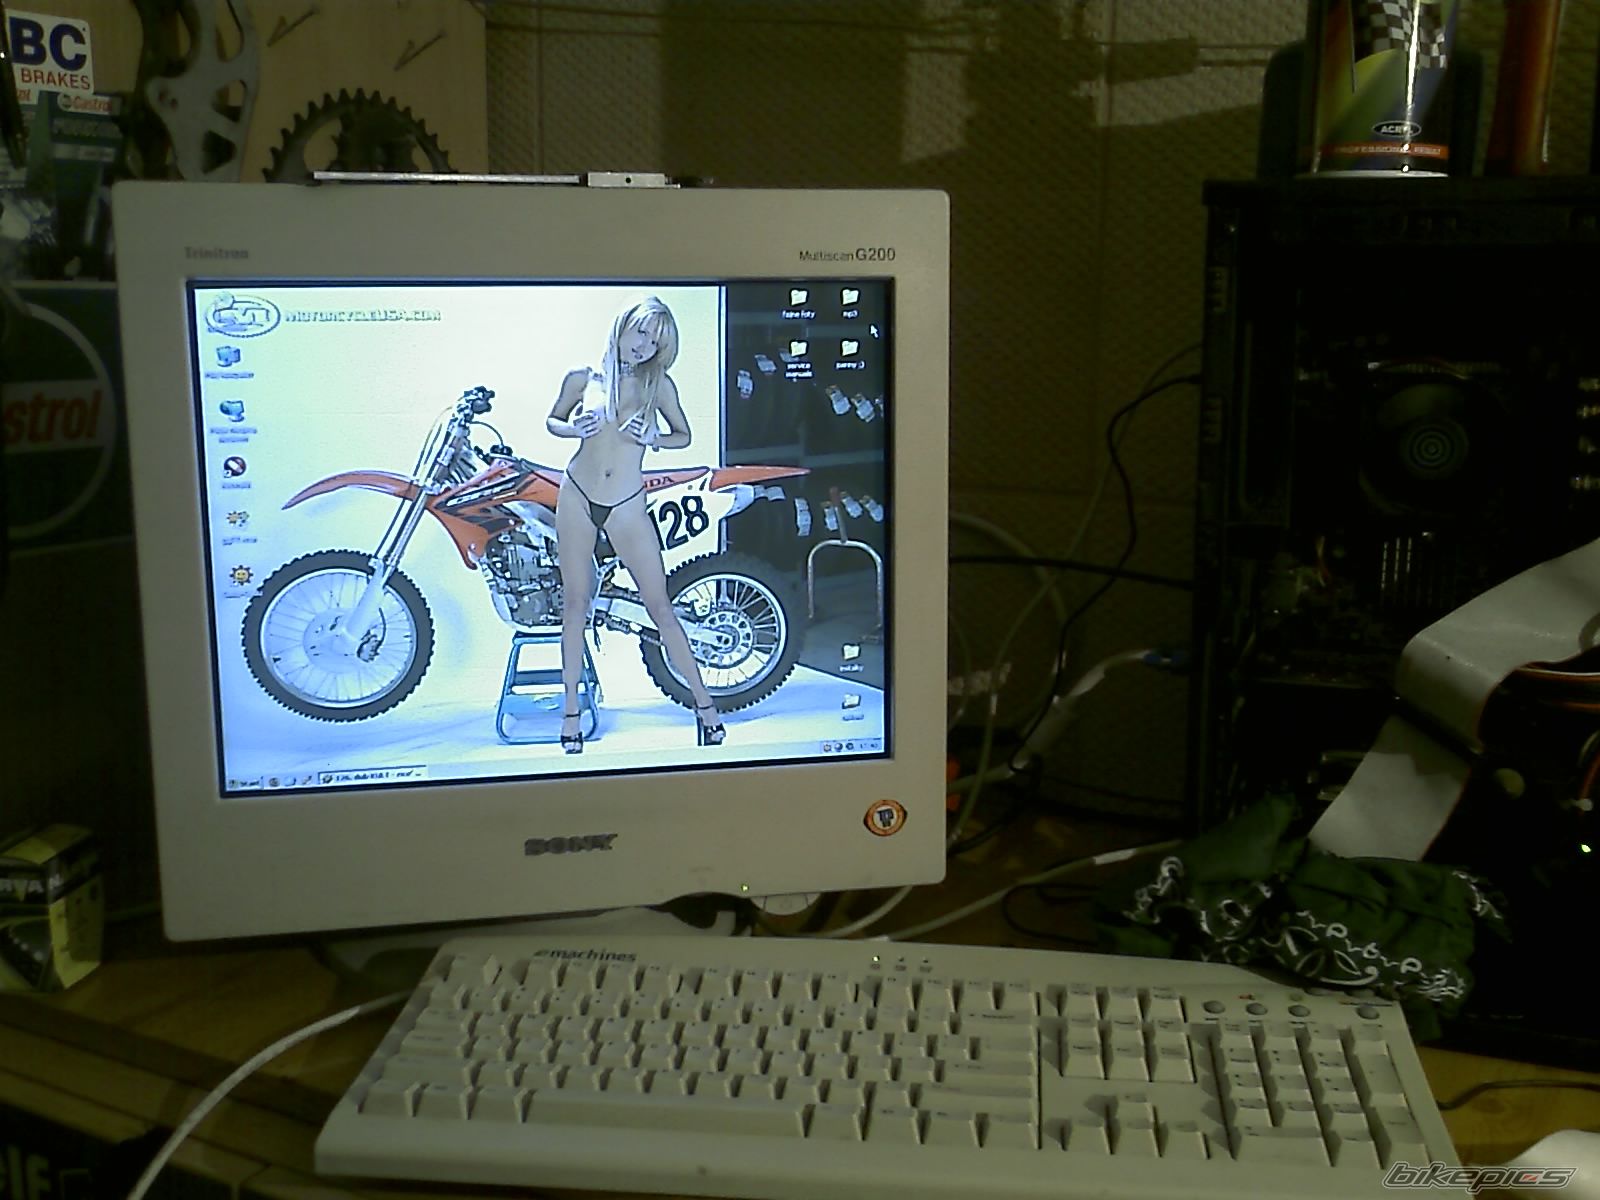Open the bottom-right desktop folder
Image resolution: width=1600 pixels, height=1200 pixels.
tap(853, 702)
